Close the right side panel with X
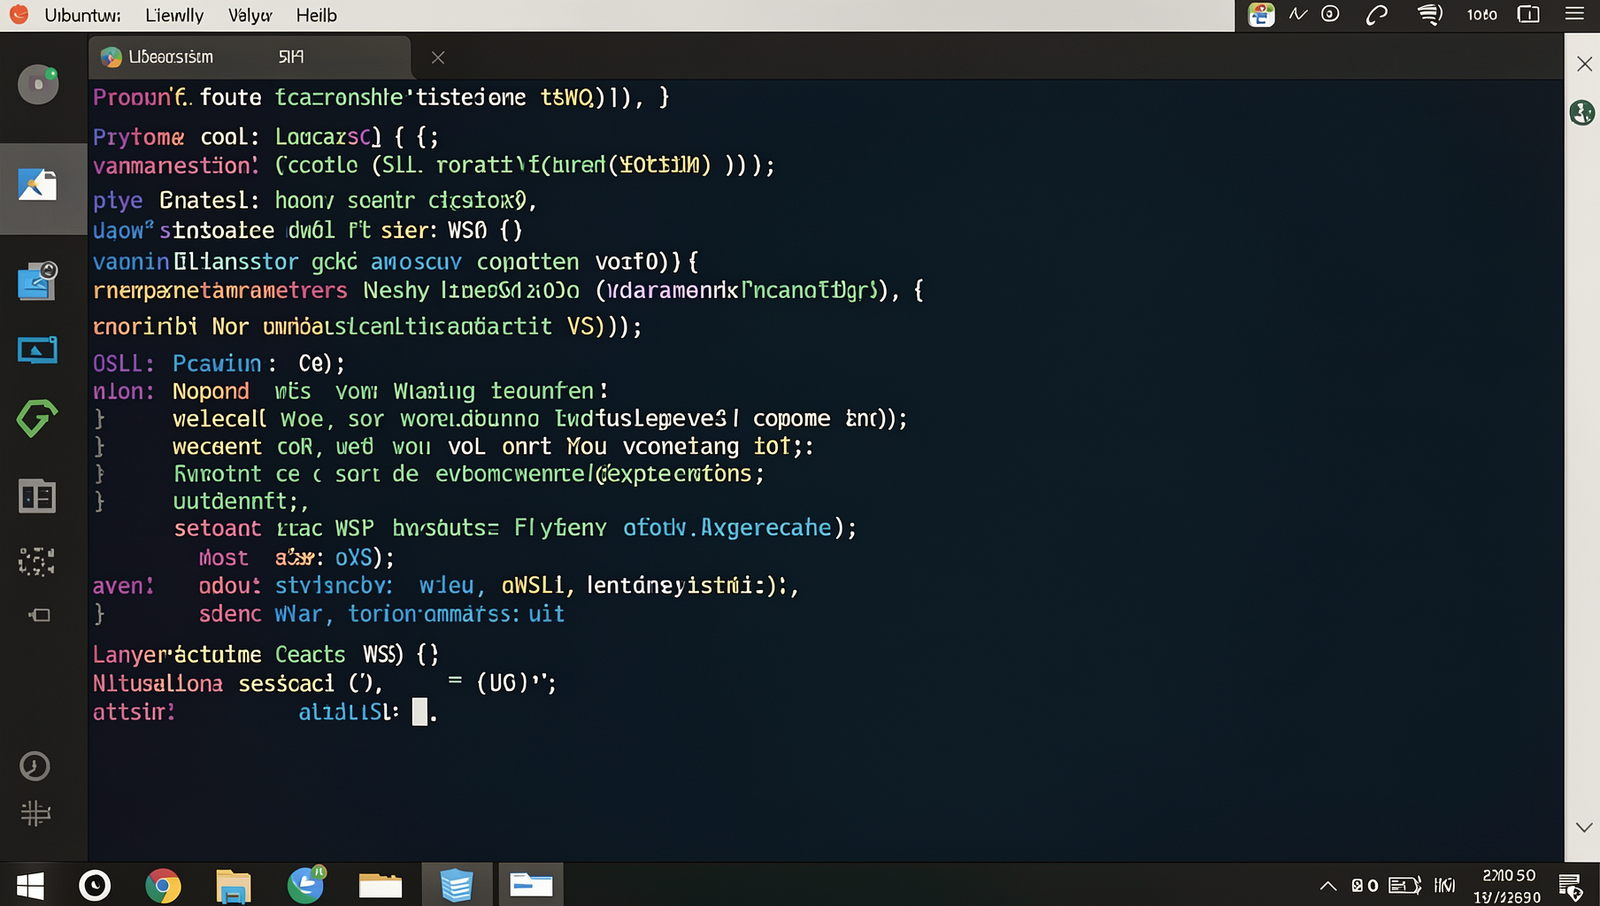Screen dimensions: 1600x906 pos(1584,64)
